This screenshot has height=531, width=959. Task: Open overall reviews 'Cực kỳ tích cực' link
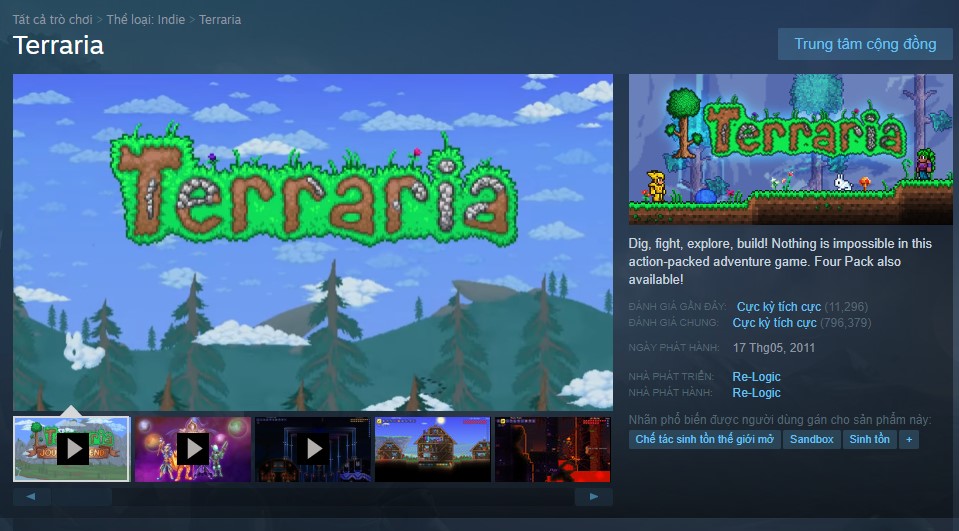(x=774, y=322)
